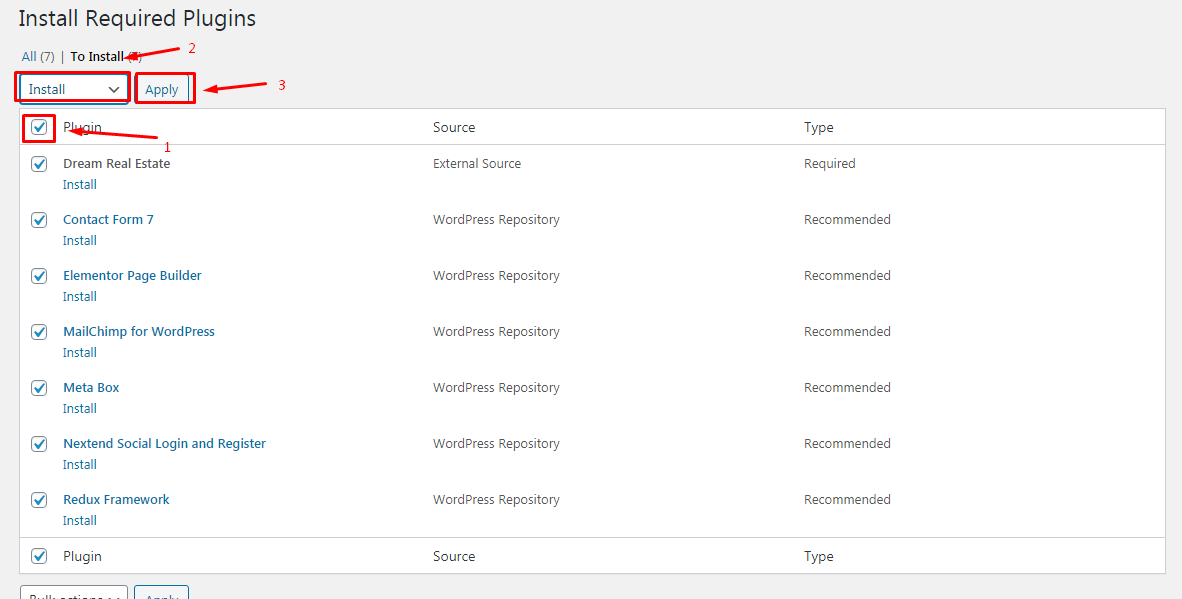Click External Source text in Dream Real Estate row

(x=476, y=164)
